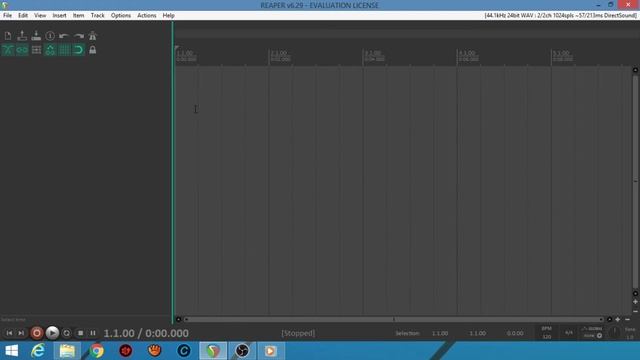Open the Track menu

pos(98,16)
